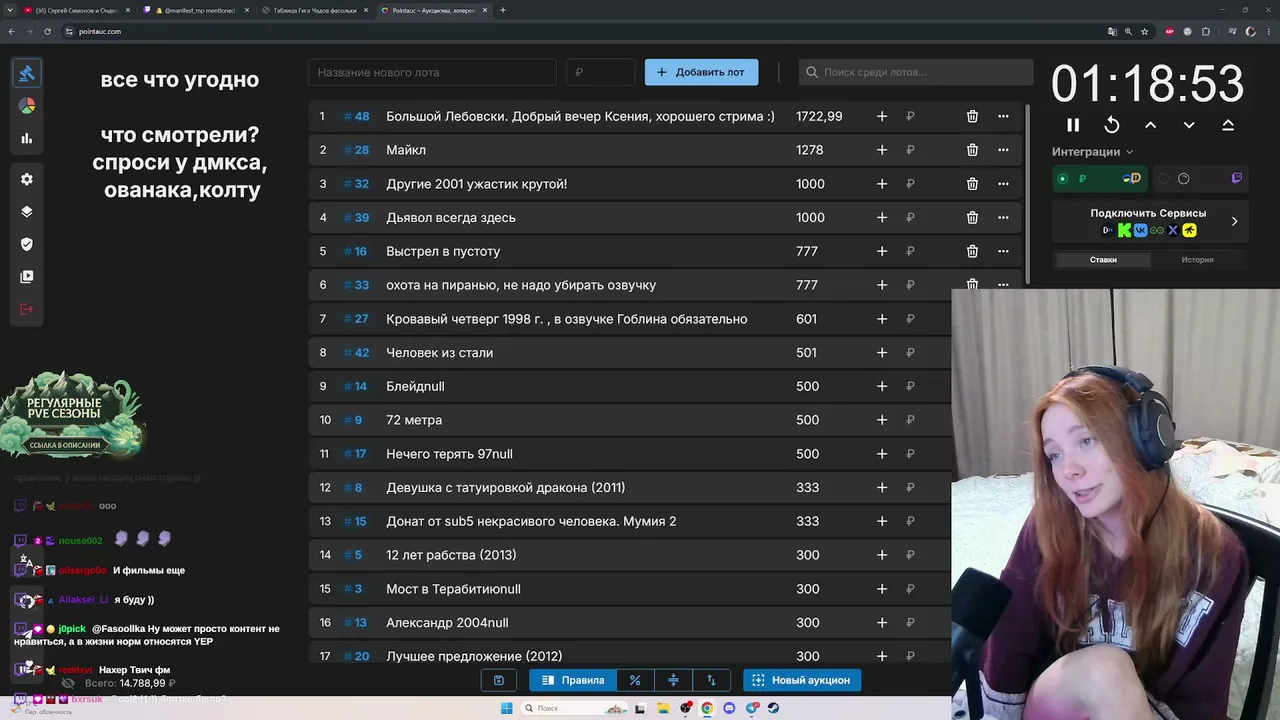Open the statistics bar chart page
This screenshot has height=720, width=1280.
27,139
